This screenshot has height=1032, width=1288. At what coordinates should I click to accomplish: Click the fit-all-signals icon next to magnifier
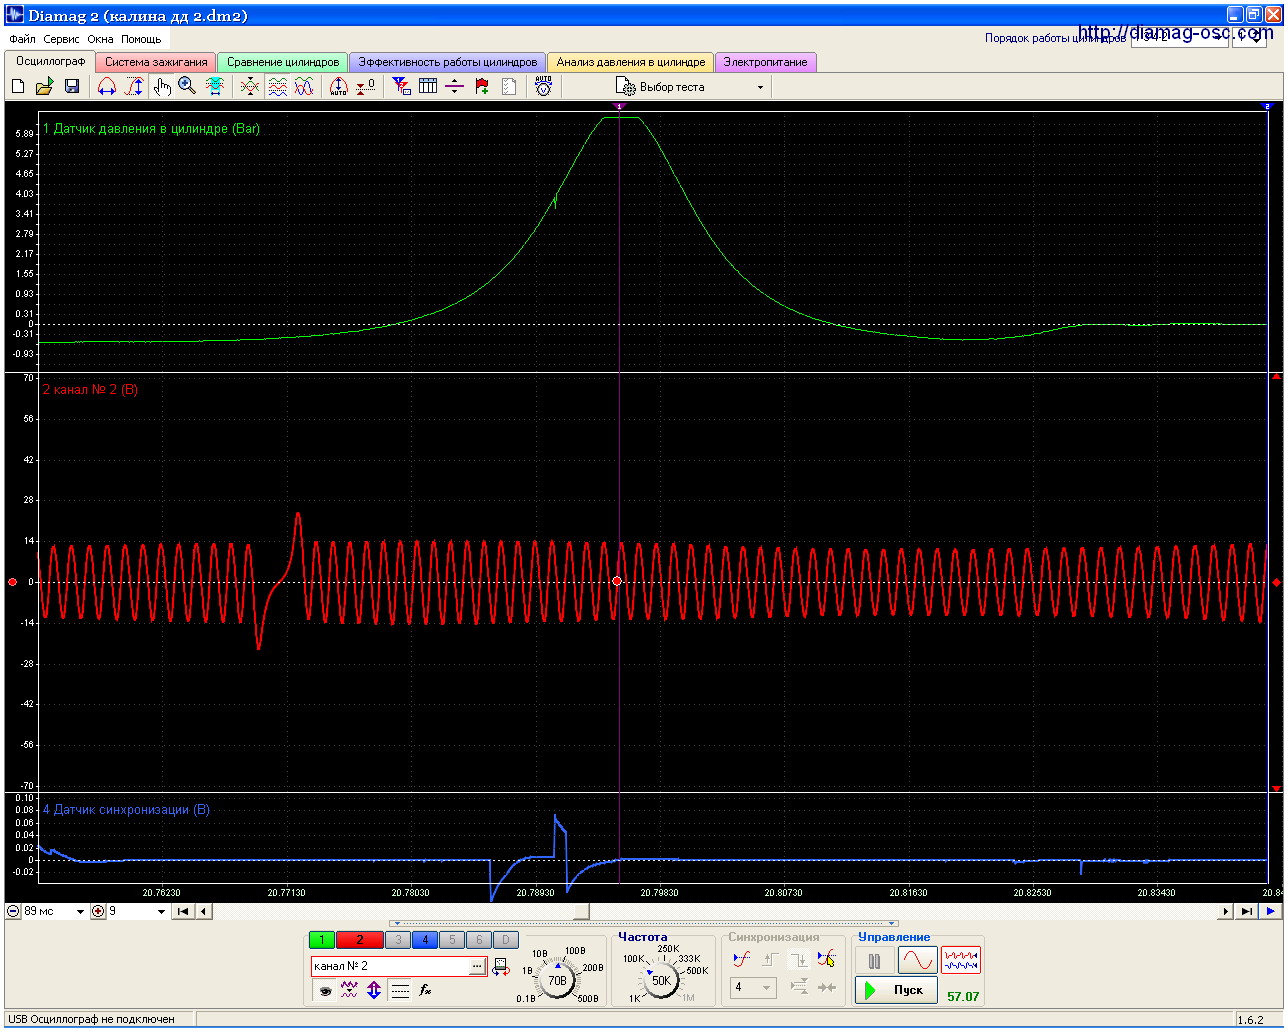point(215,87)
